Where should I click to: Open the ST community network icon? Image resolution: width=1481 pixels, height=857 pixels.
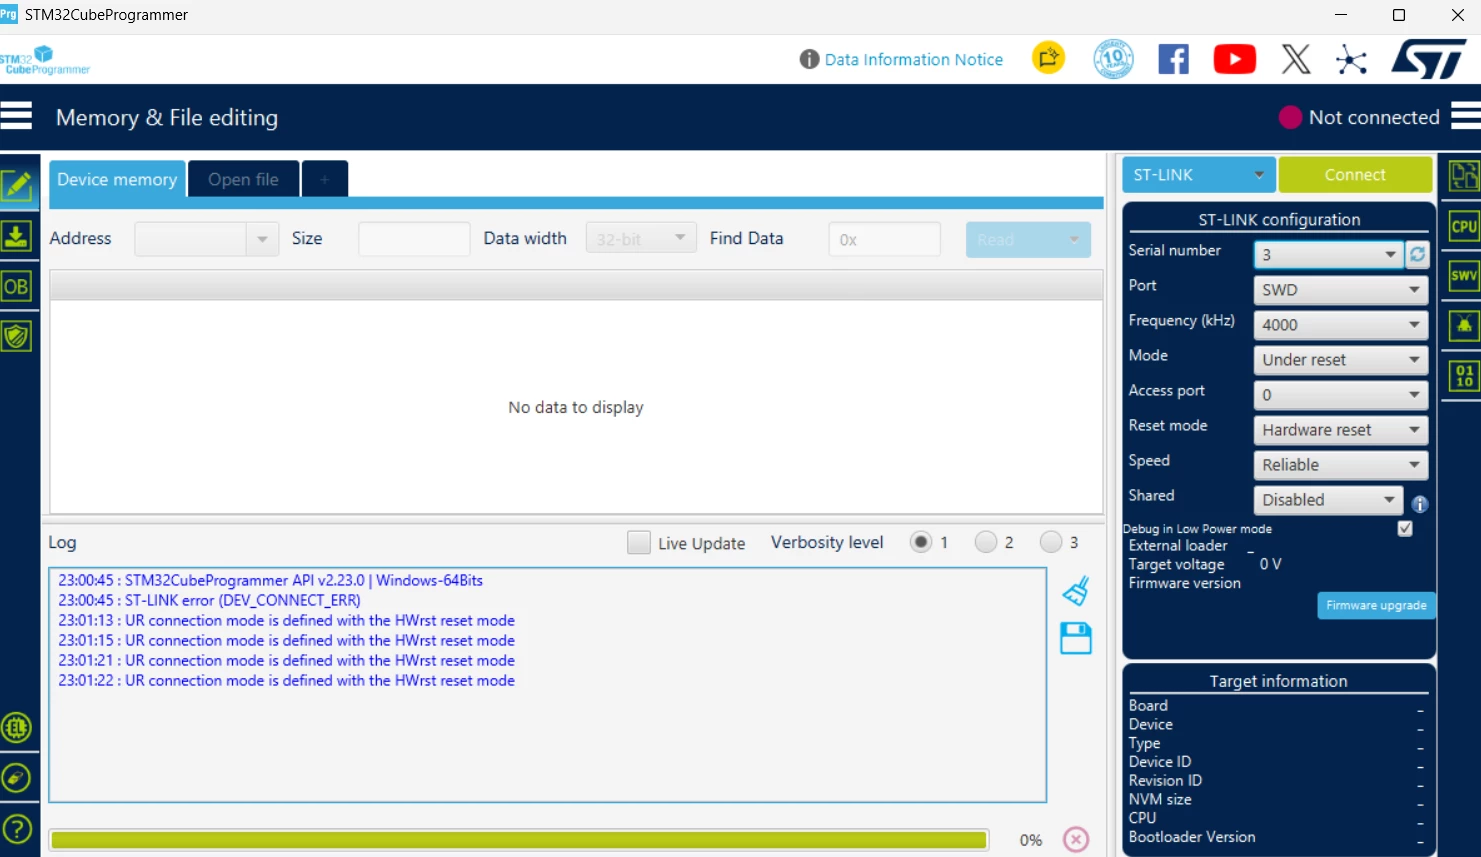[x=1351, y=60]
